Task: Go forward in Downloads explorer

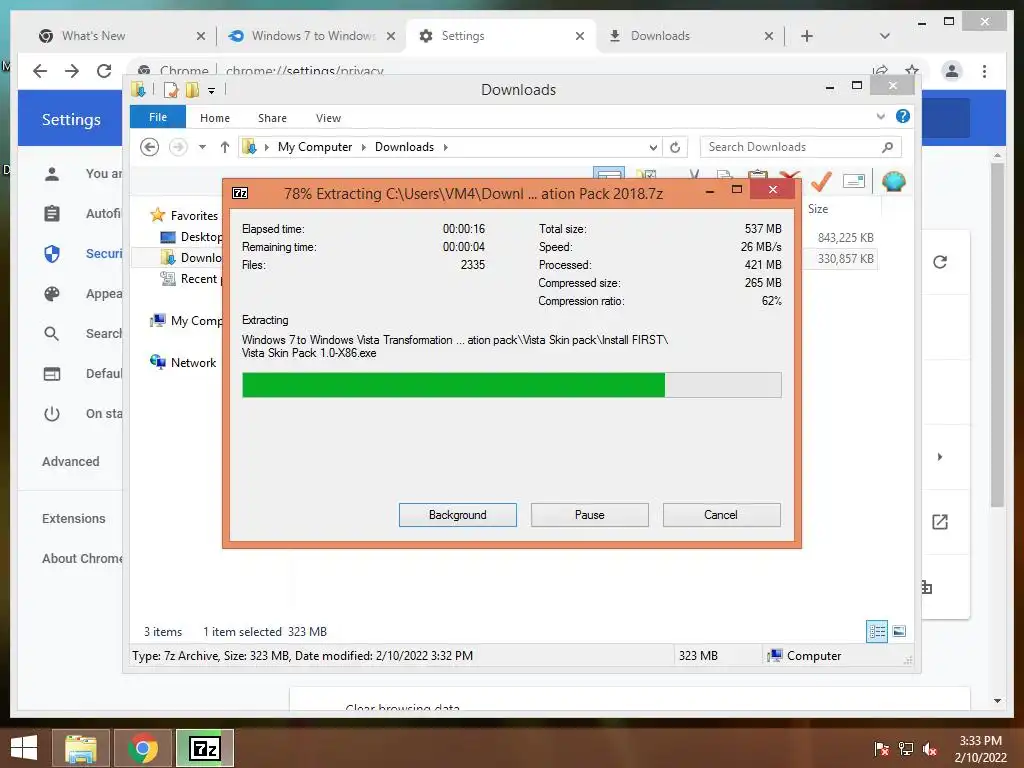Action: (178, 147)
